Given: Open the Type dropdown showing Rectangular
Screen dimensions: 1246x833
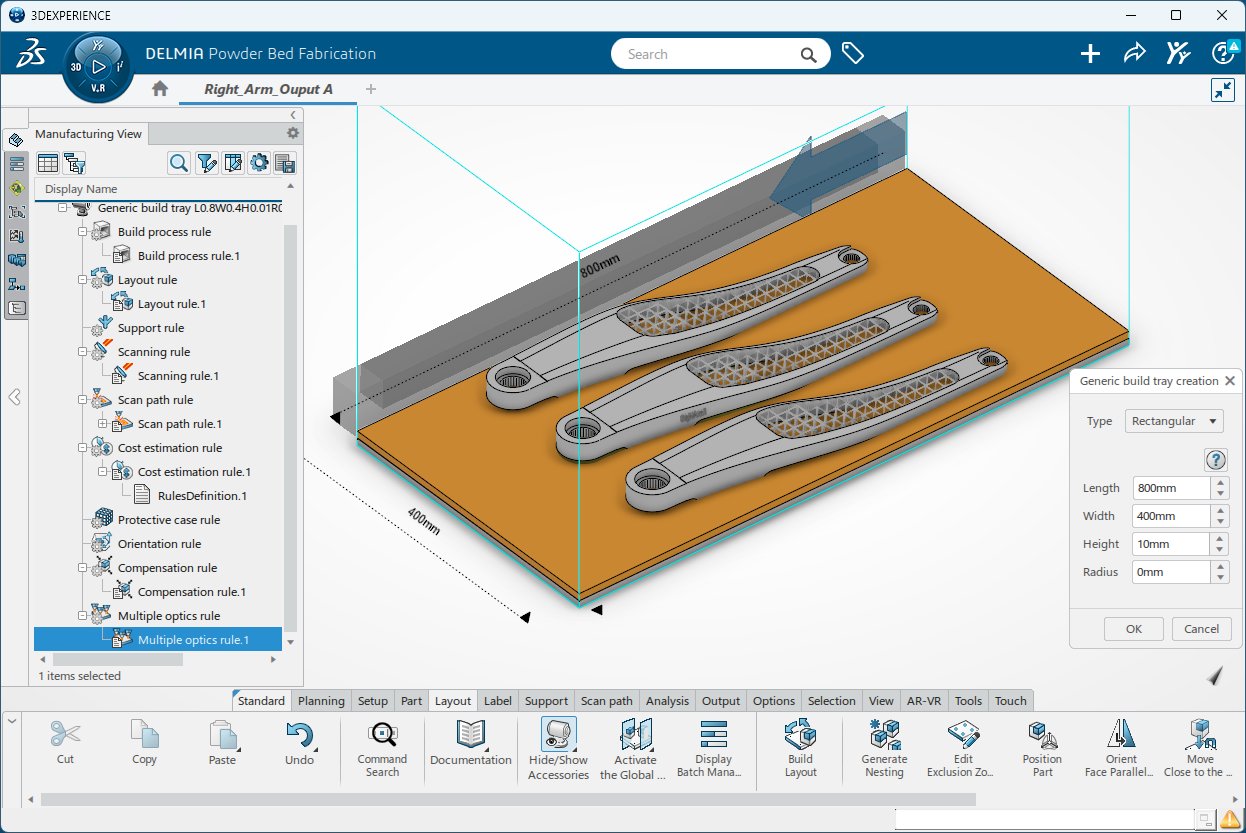Looking at the screenshot, I should 1174,421.
